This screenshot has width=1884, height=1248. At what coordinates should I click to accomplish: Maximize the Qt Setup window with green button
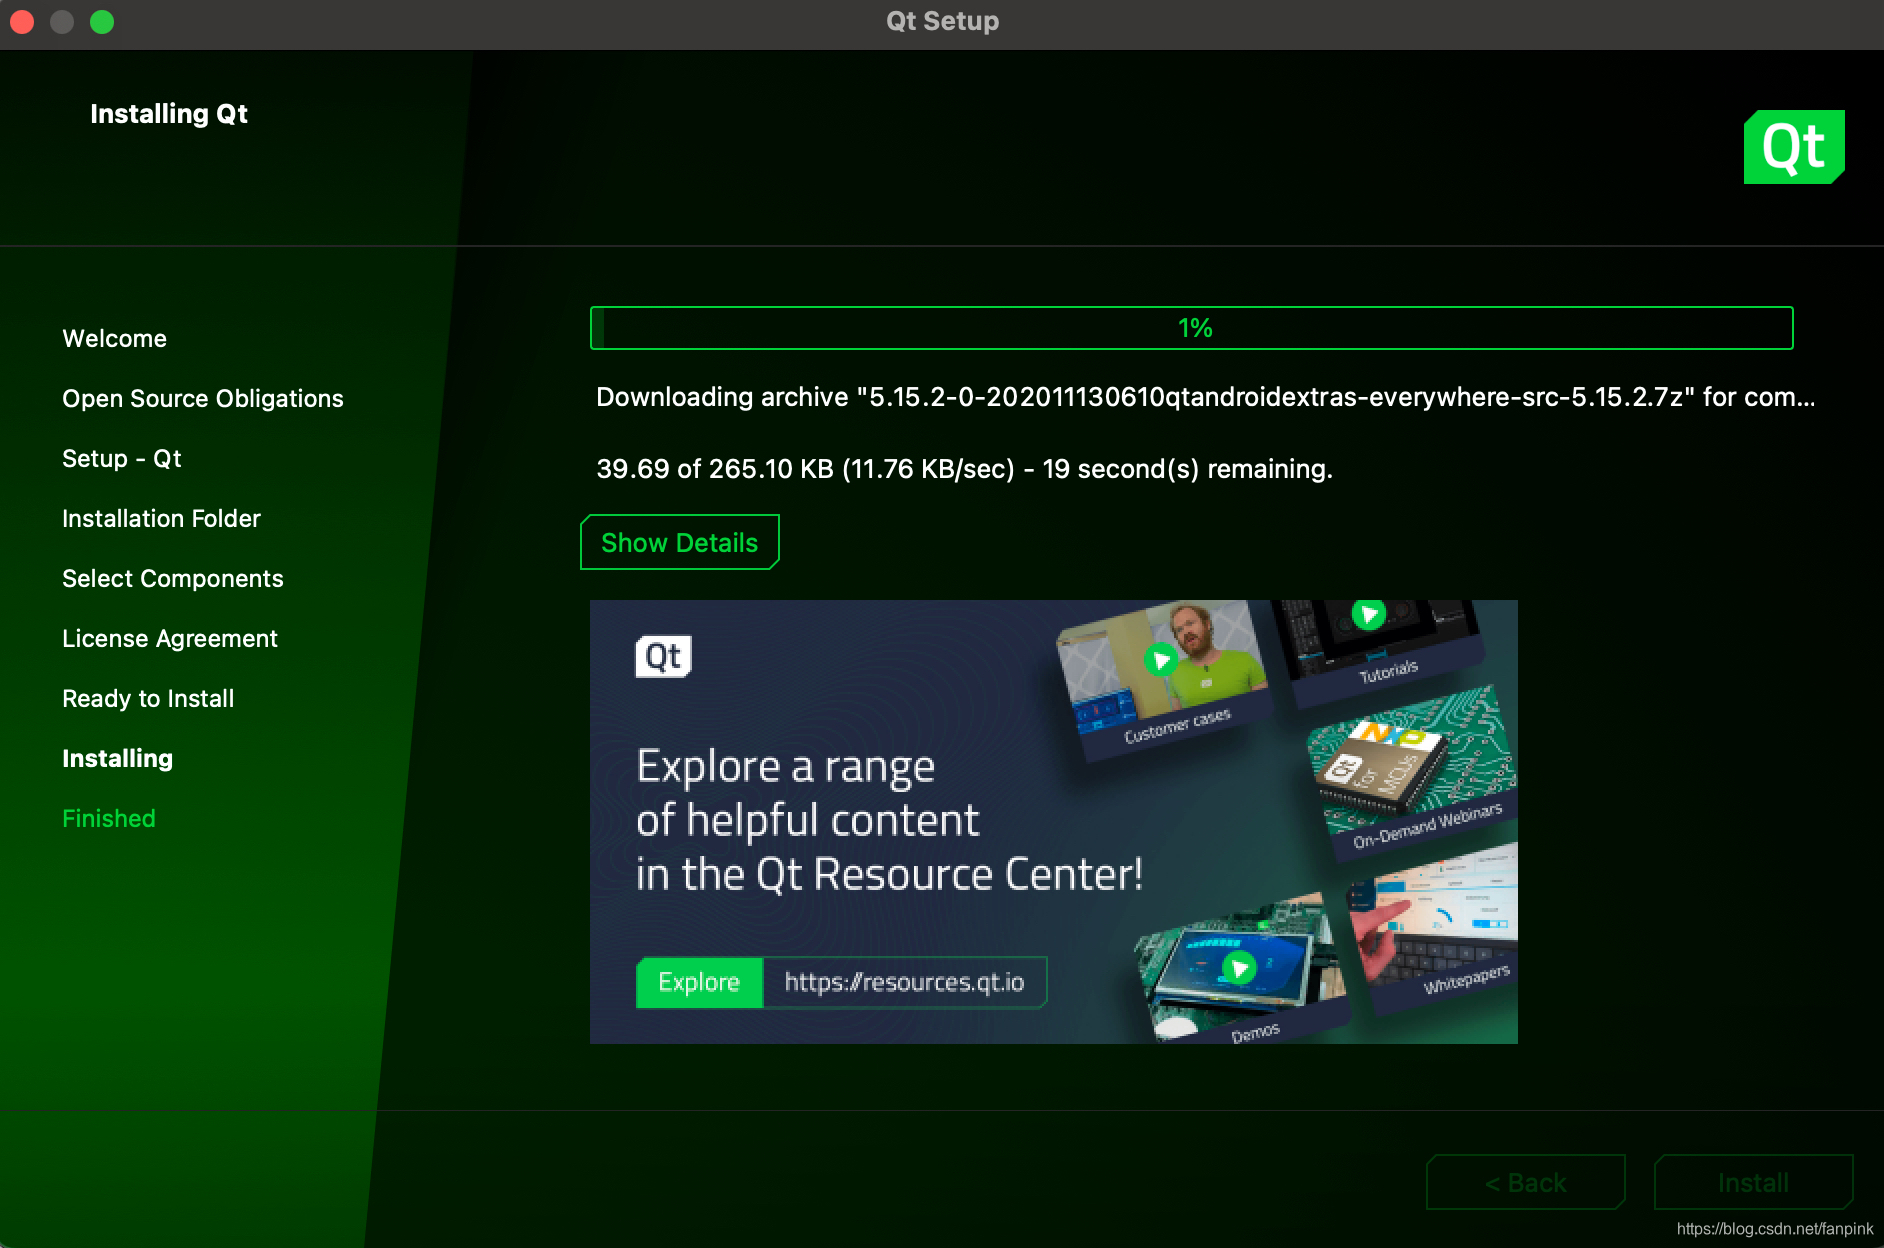pyautogui.click(x=102, y=21)
